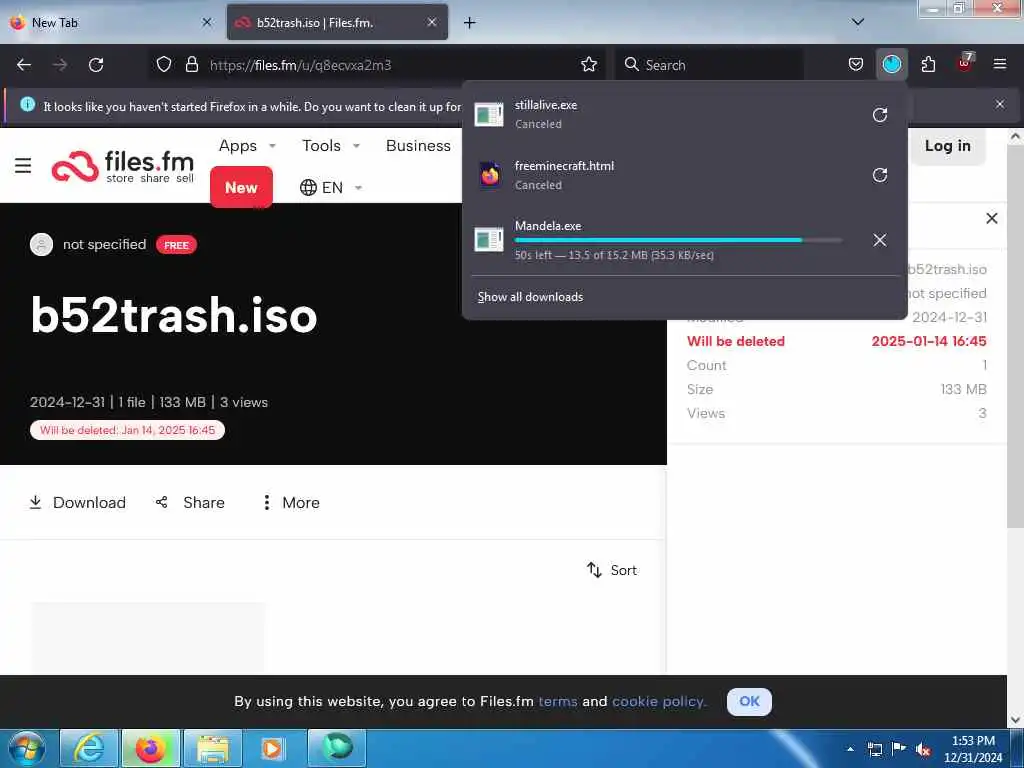Click the Mandela.exe download progress bar

(679, 240)
